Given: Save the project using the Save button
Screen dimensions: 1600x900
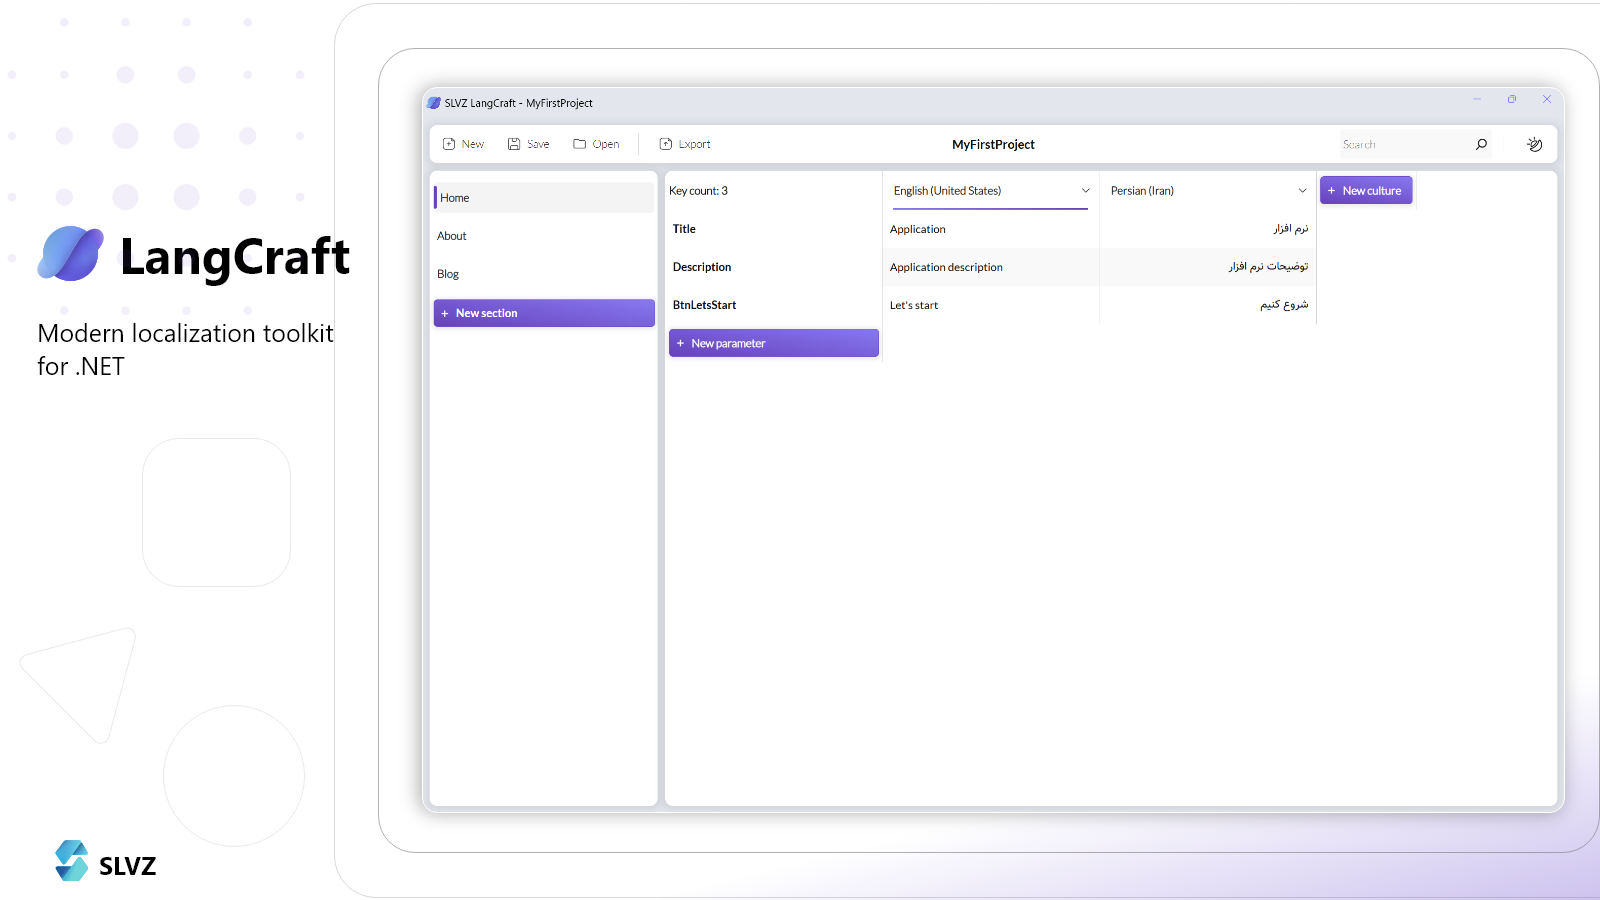Looking at the screenshot, I should 528,144.
